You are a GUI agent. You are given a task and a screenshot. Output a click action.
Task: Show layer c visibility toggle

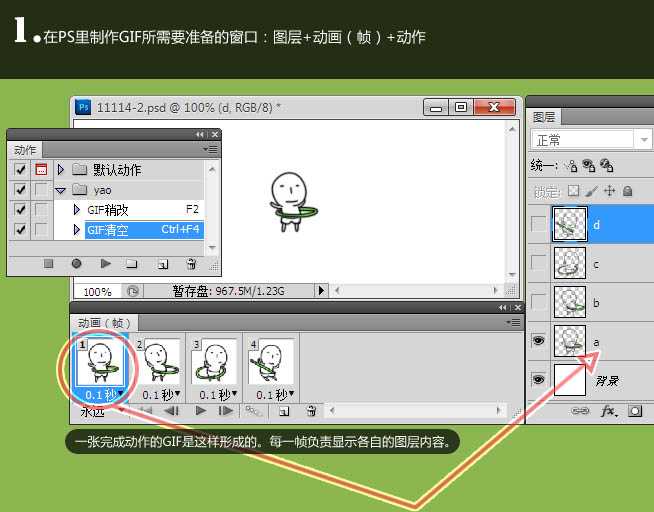538,263
